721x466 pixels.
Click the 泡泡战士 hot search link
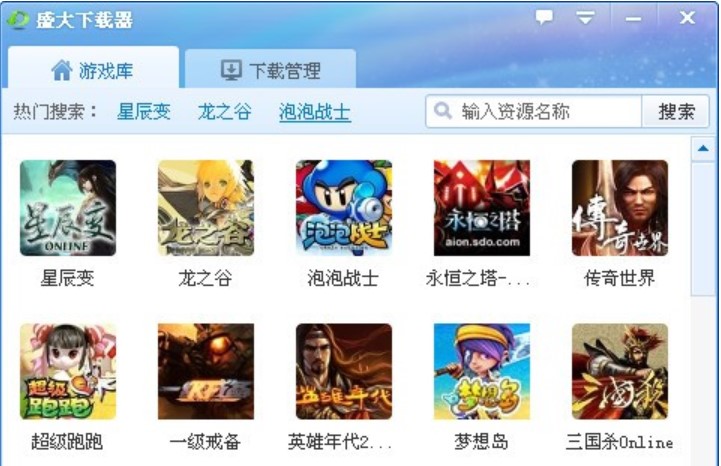click(315, 112)
